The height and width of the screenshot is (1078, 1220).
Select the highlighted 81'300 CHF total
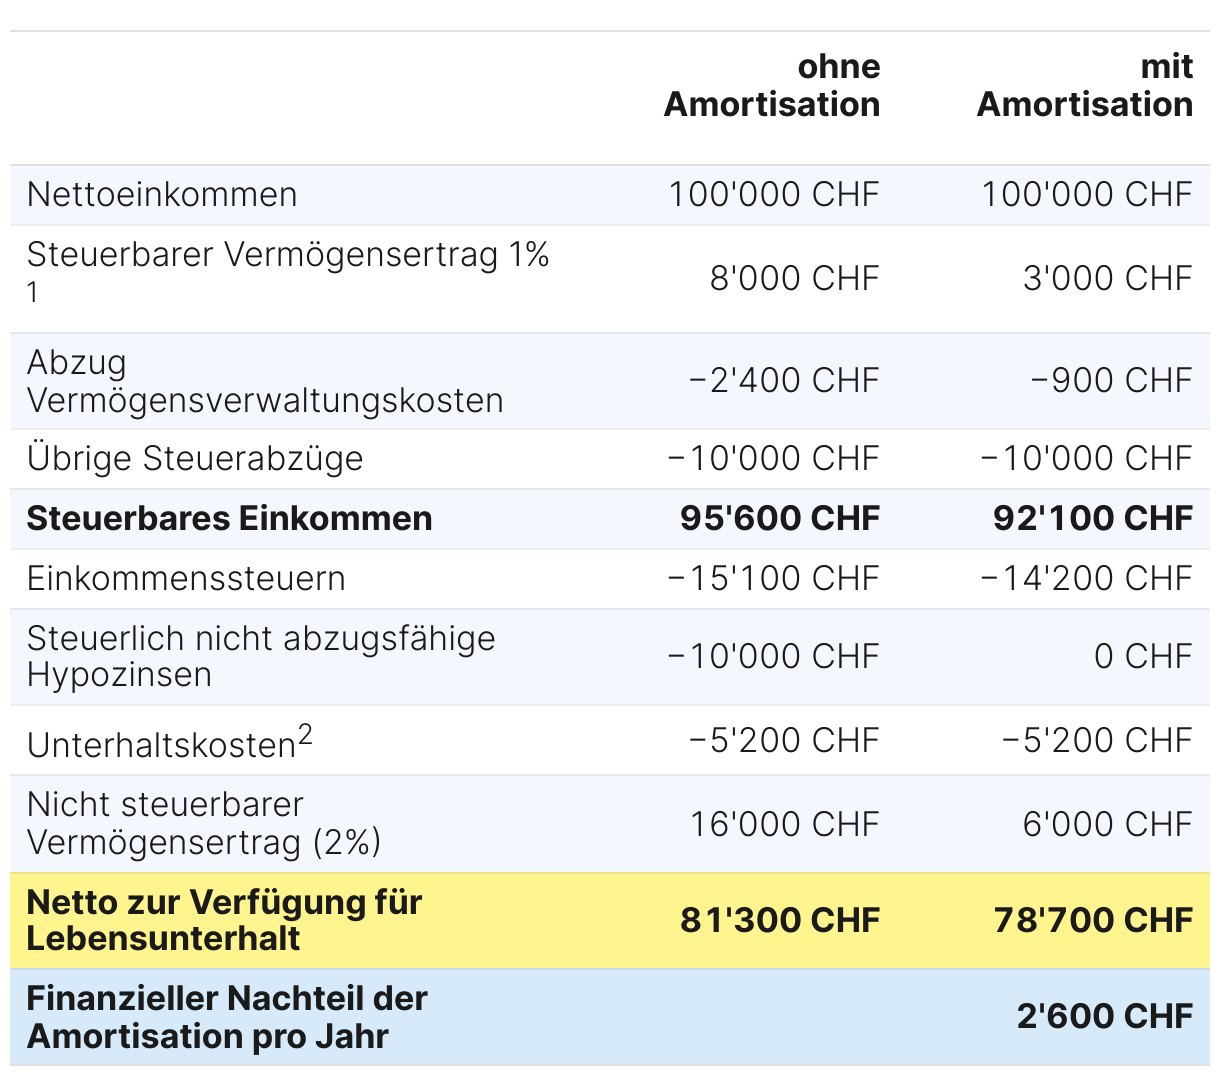[x=779, y=920]
